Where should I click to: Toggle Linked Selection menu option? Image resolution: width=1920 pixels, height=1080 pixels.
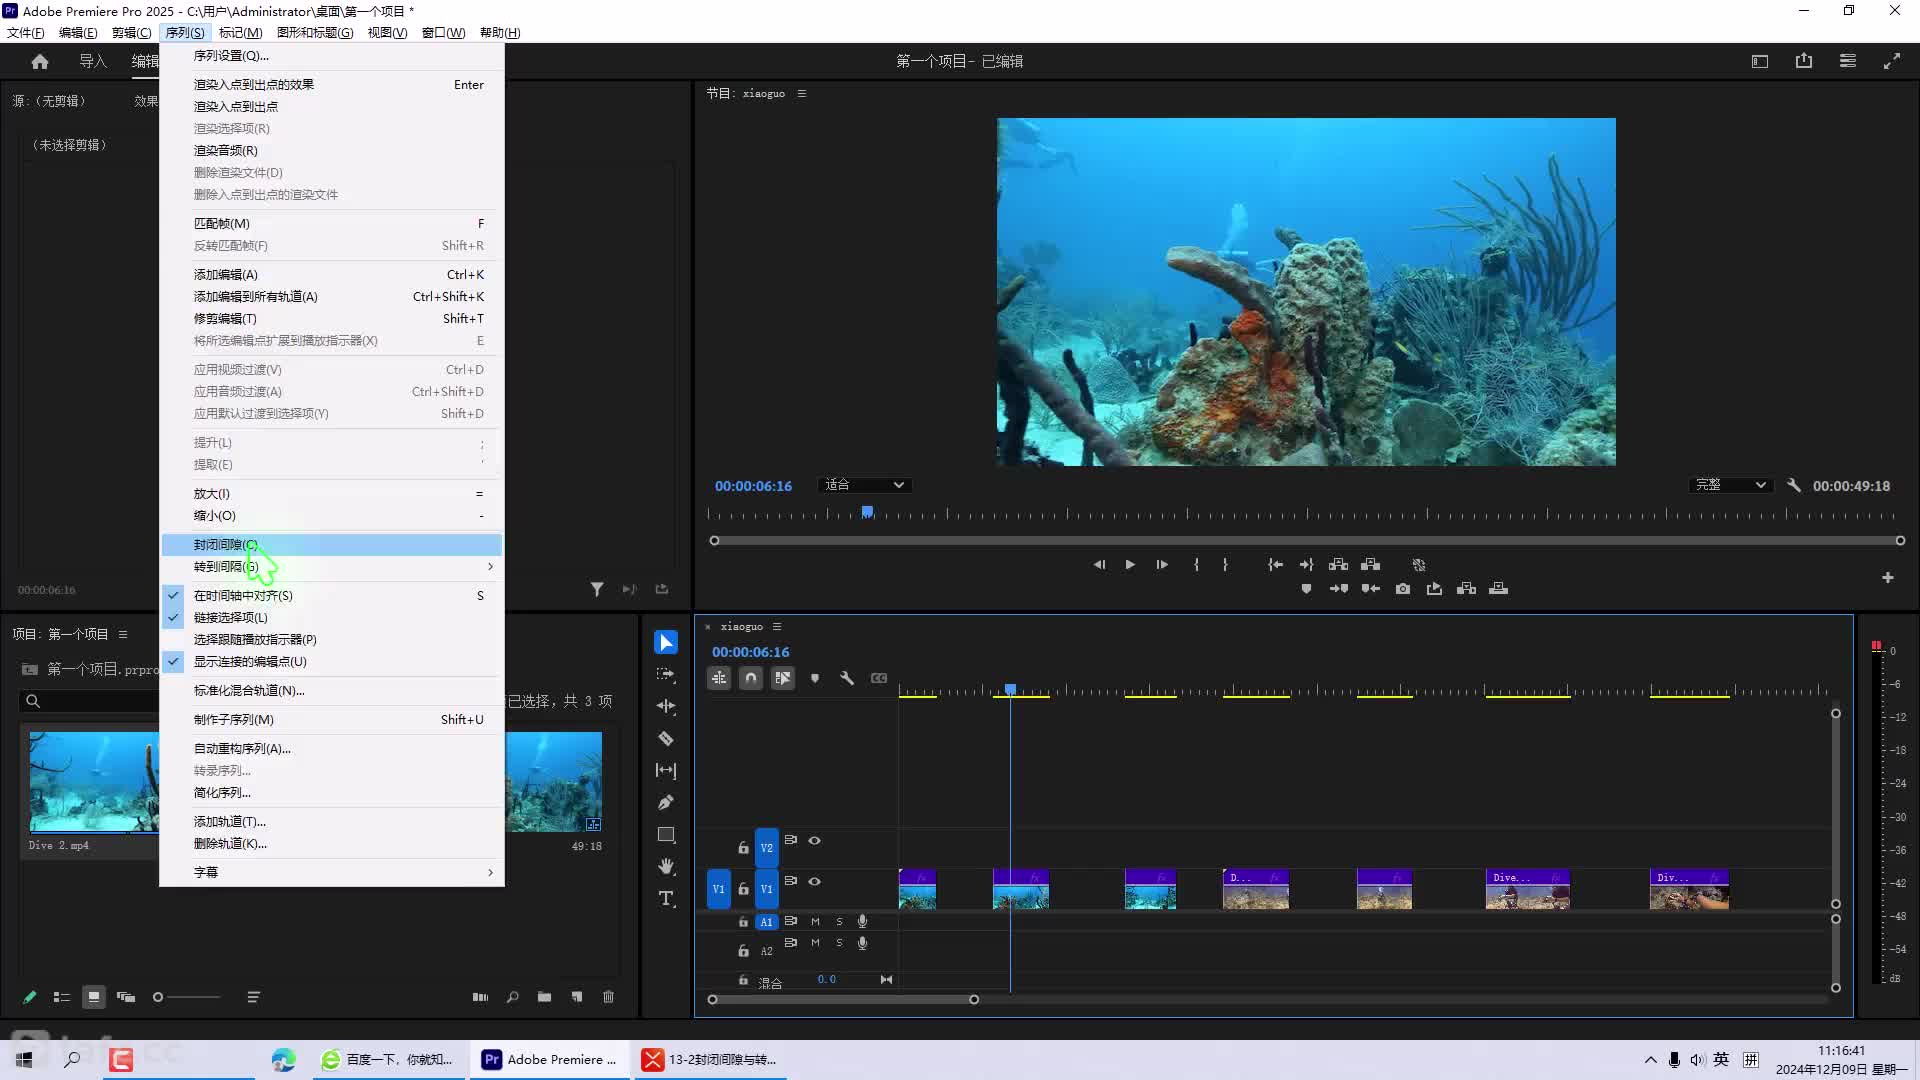pyautogui.click(x=332, y=618)
